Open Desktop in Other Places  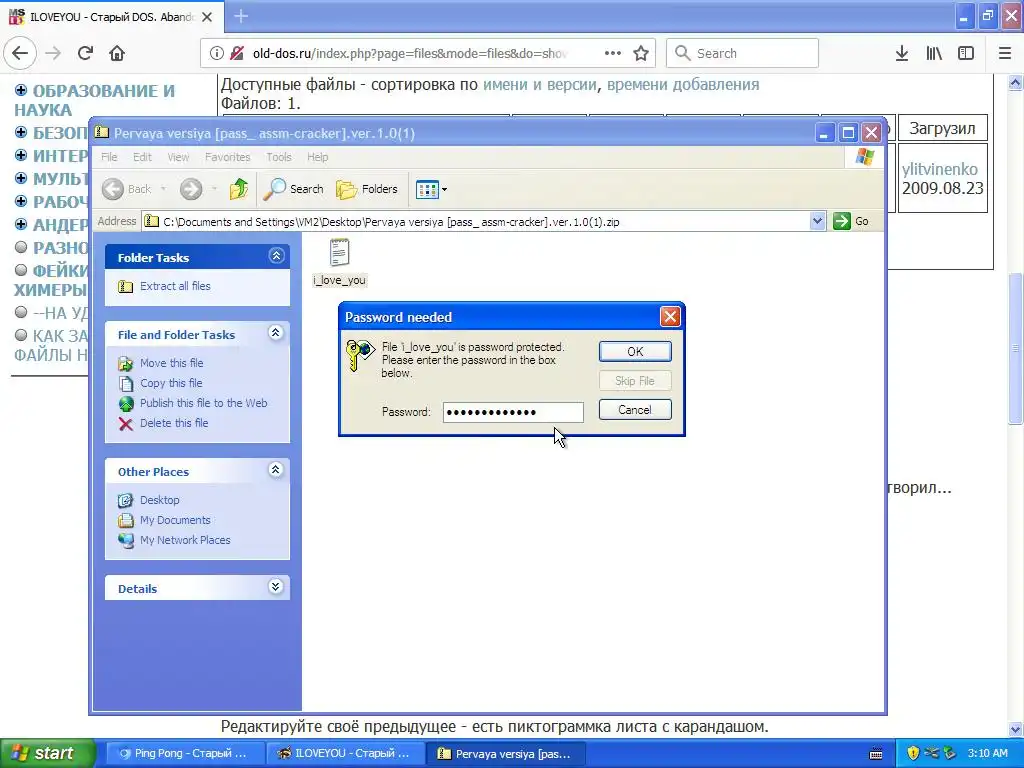(159, 500)
